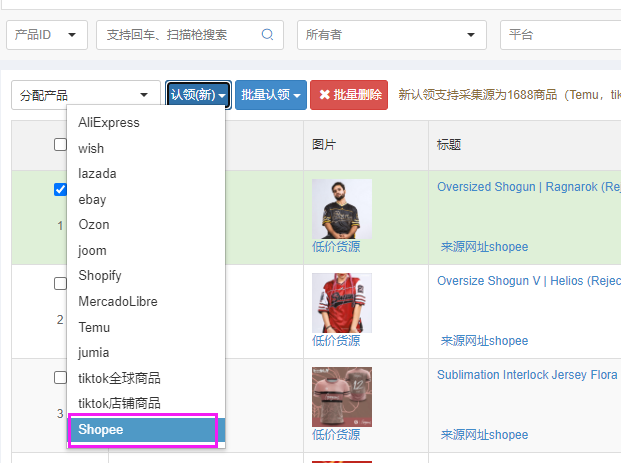
Task: Click 低价货源 under the Sublimation jersey image
Action: (336, 434)
